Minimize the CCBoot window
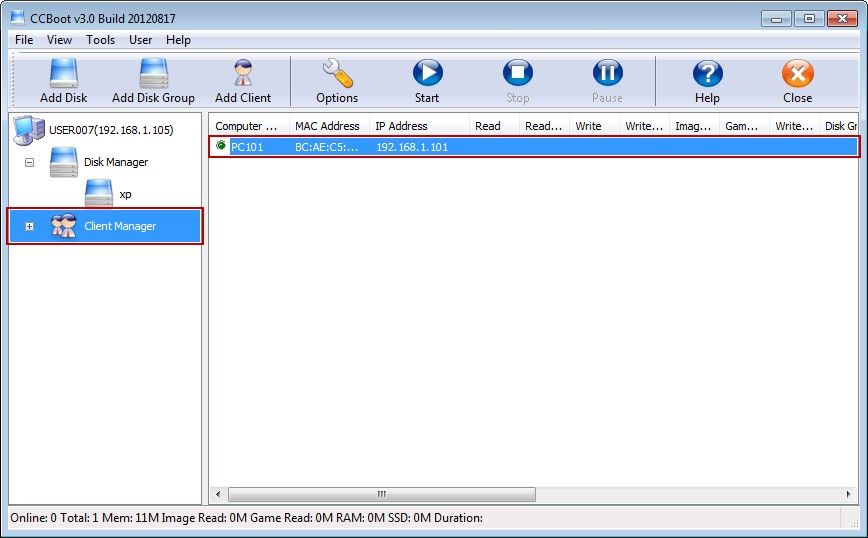Image resolution: width=868 pixels, height=538 pixels. [776, 19]
